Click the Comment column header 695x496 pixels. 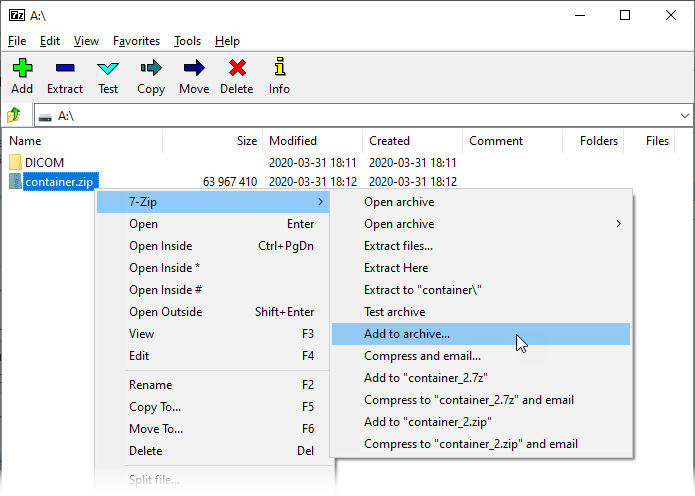(512, 141)
